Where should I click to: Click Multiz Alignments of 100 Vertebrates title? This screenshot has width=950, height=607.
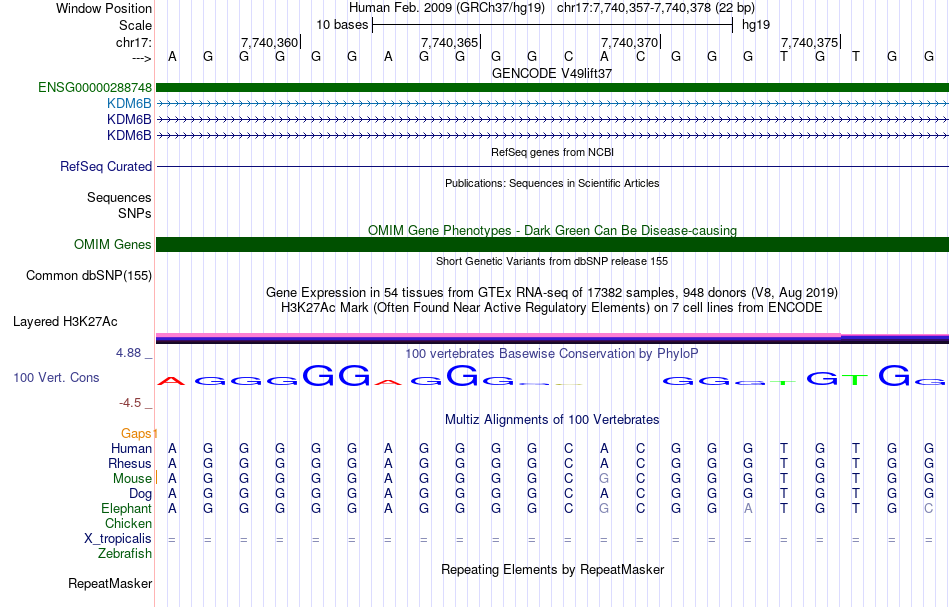tap(552, 419)
